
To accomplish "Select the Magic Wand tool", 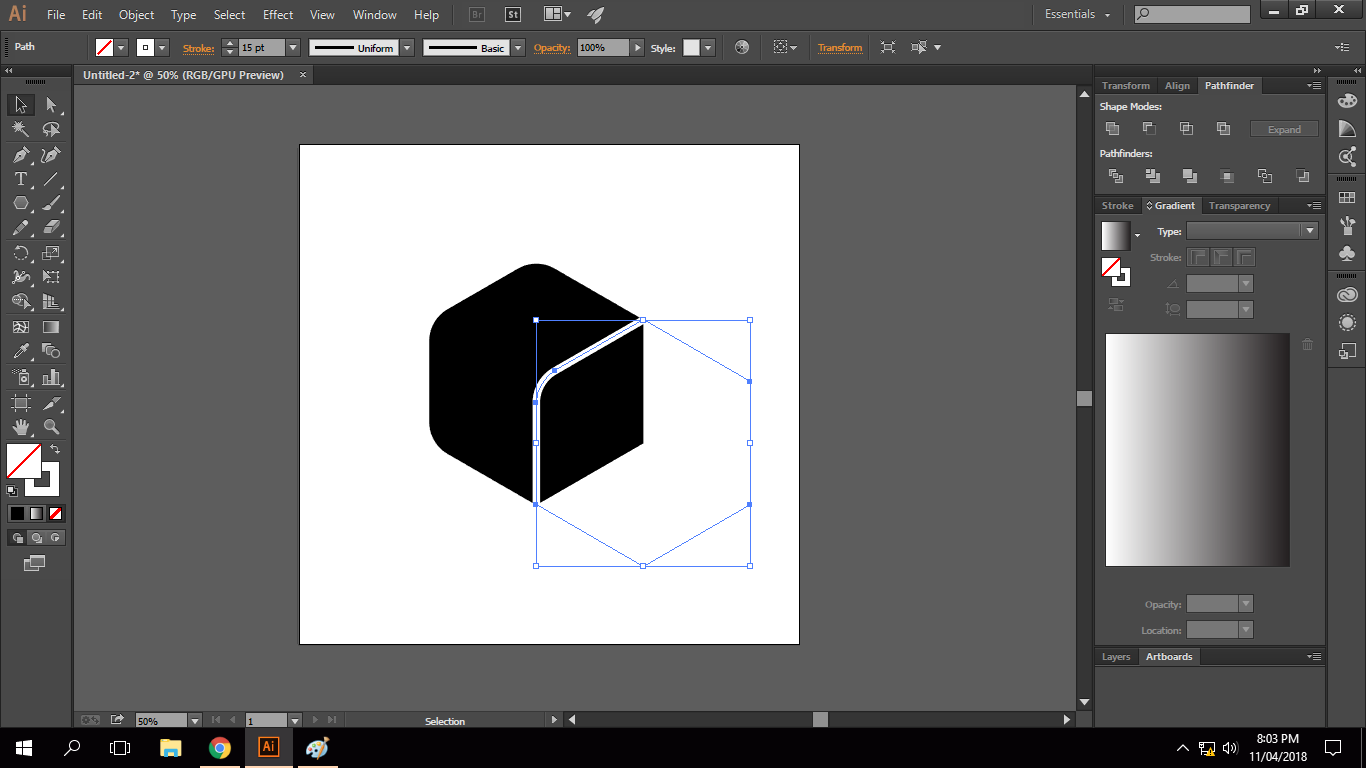I will point(20,130).
